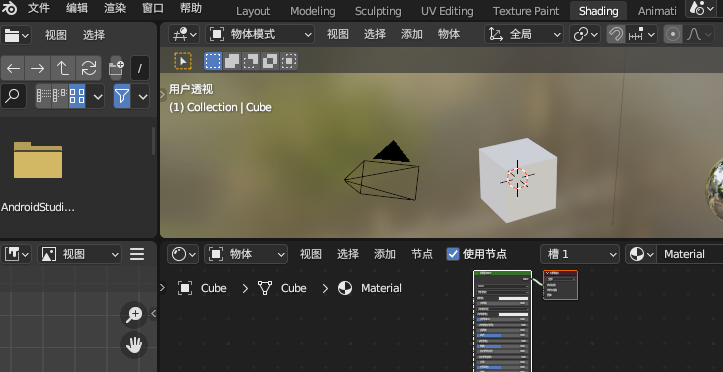Open the shader type 物体 dropdown
723x372 pixels.
(x=246, y=254)
